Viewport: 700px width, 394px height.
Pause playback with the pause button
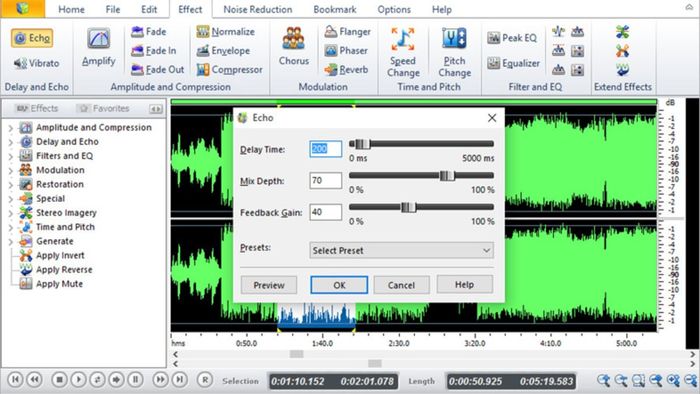click(135, 380)
